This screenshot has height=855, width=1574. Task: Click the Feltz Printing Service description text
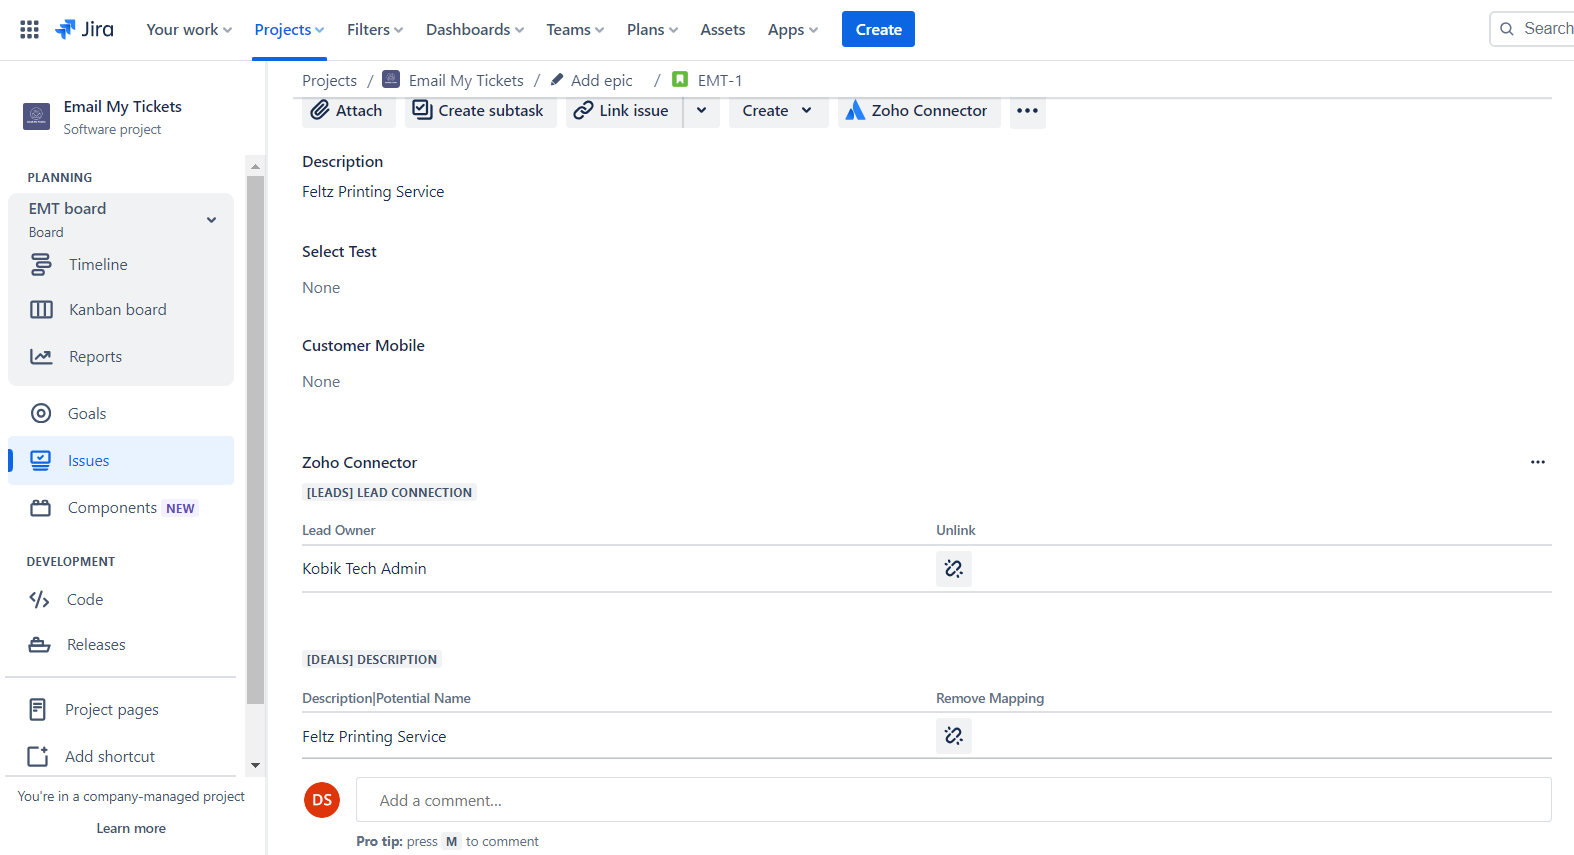pyautogui.click(x=373, y=192)
